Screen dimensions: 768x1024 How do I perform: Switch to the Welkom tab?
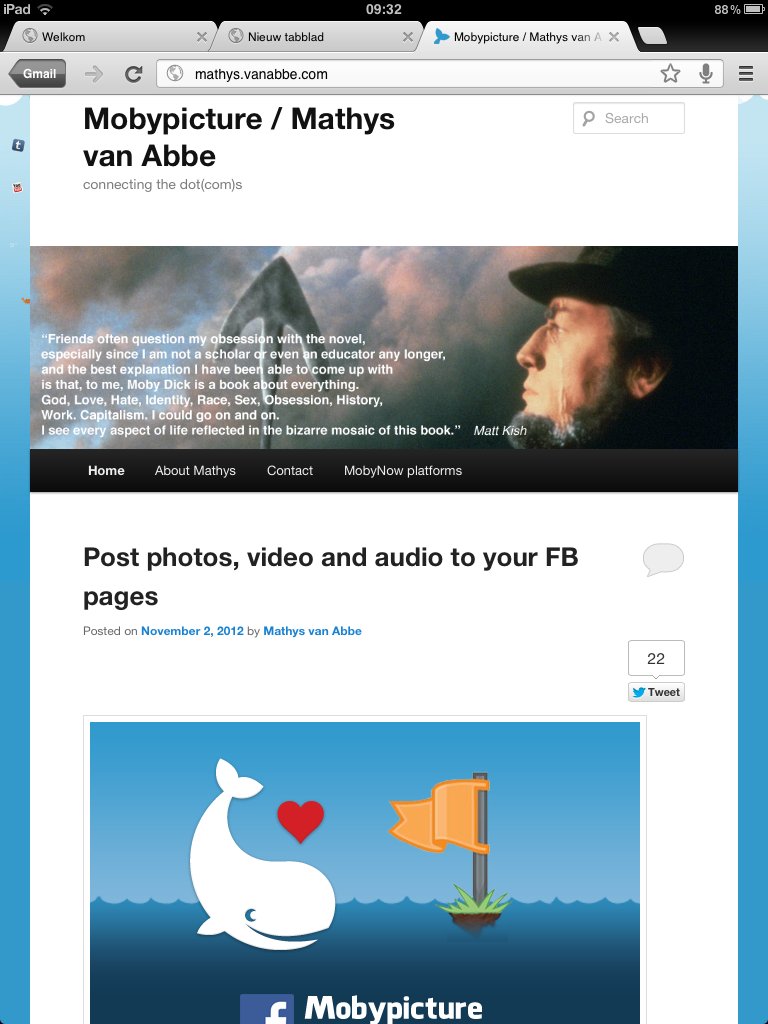click(110, 37)
